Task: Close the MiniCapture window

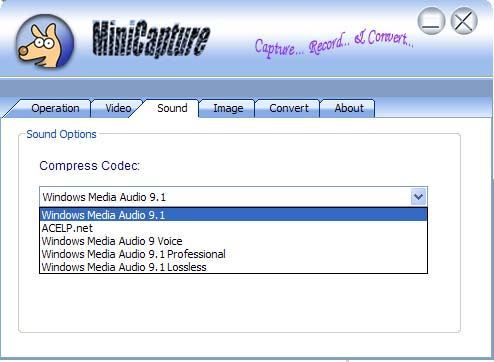Action: pyautogui.click(x=464, y=21)
